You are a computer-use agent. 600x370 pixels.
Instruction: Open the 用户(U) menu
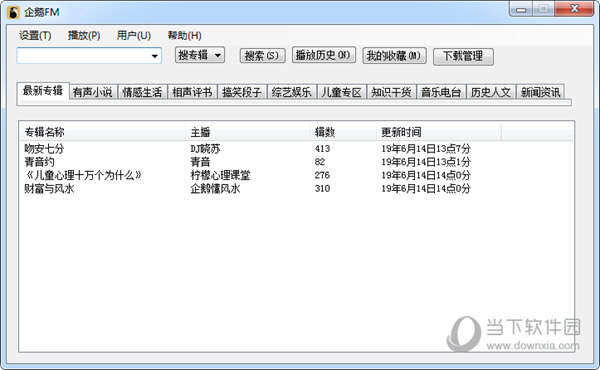(134, 36)
